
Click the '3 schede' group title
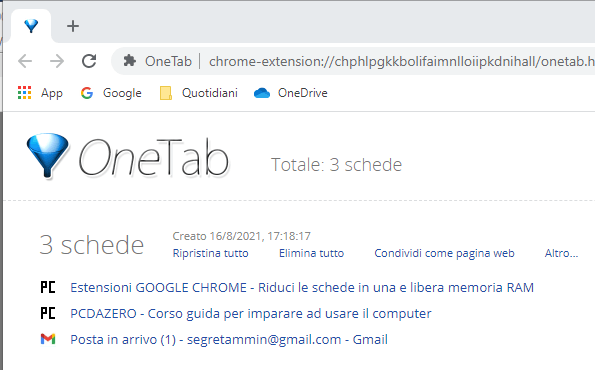point(92,245)
